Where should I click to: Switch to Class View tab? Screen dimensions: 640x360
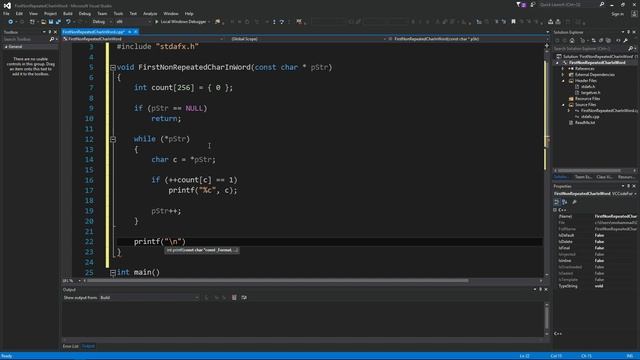[604, 177]
